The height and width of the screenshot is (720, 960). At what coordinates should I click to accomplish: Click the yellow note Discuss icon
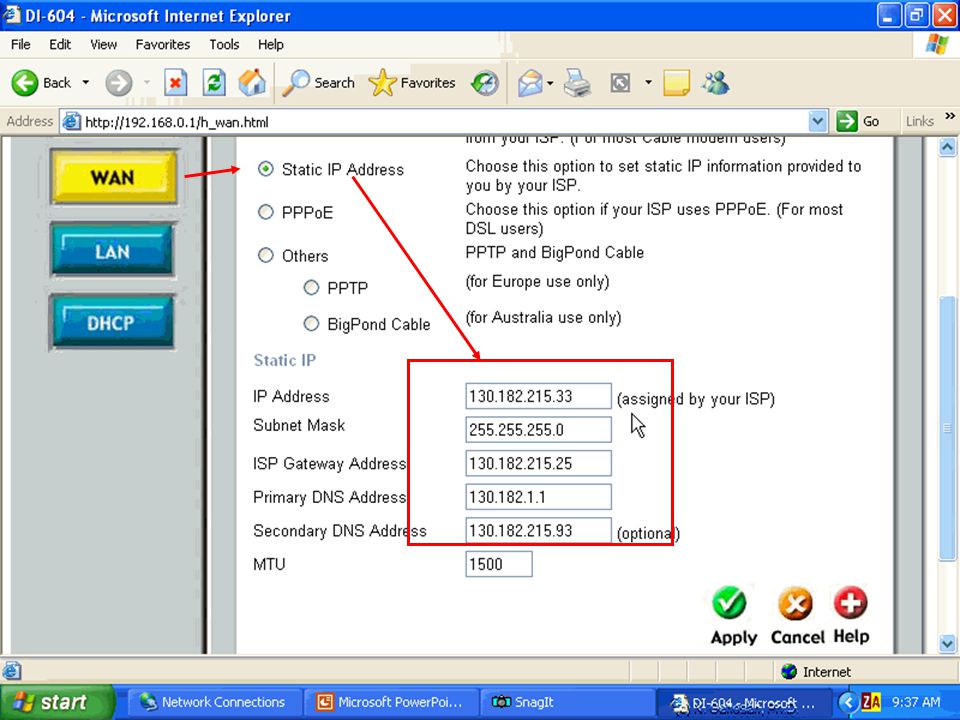pyautogui.click(x=677, y=83)
